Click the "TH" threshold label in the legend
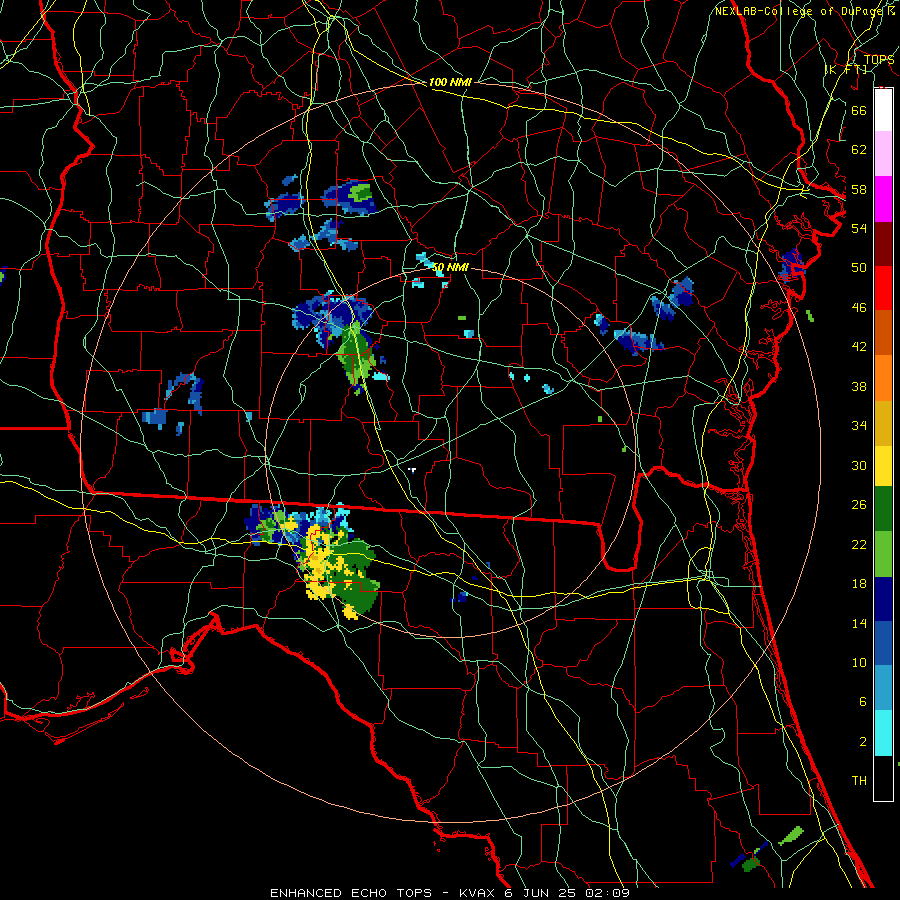This screenshot has width=900, height=900. [859, 781]
